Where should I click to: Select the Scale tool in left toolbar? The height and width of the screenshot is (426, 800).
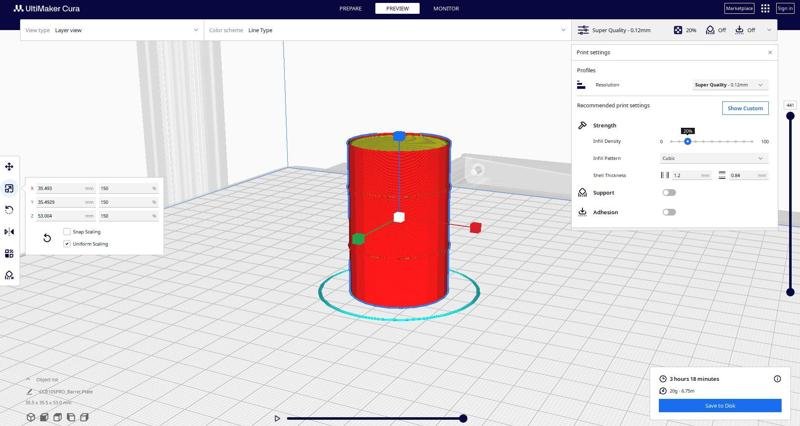[9, 188]
